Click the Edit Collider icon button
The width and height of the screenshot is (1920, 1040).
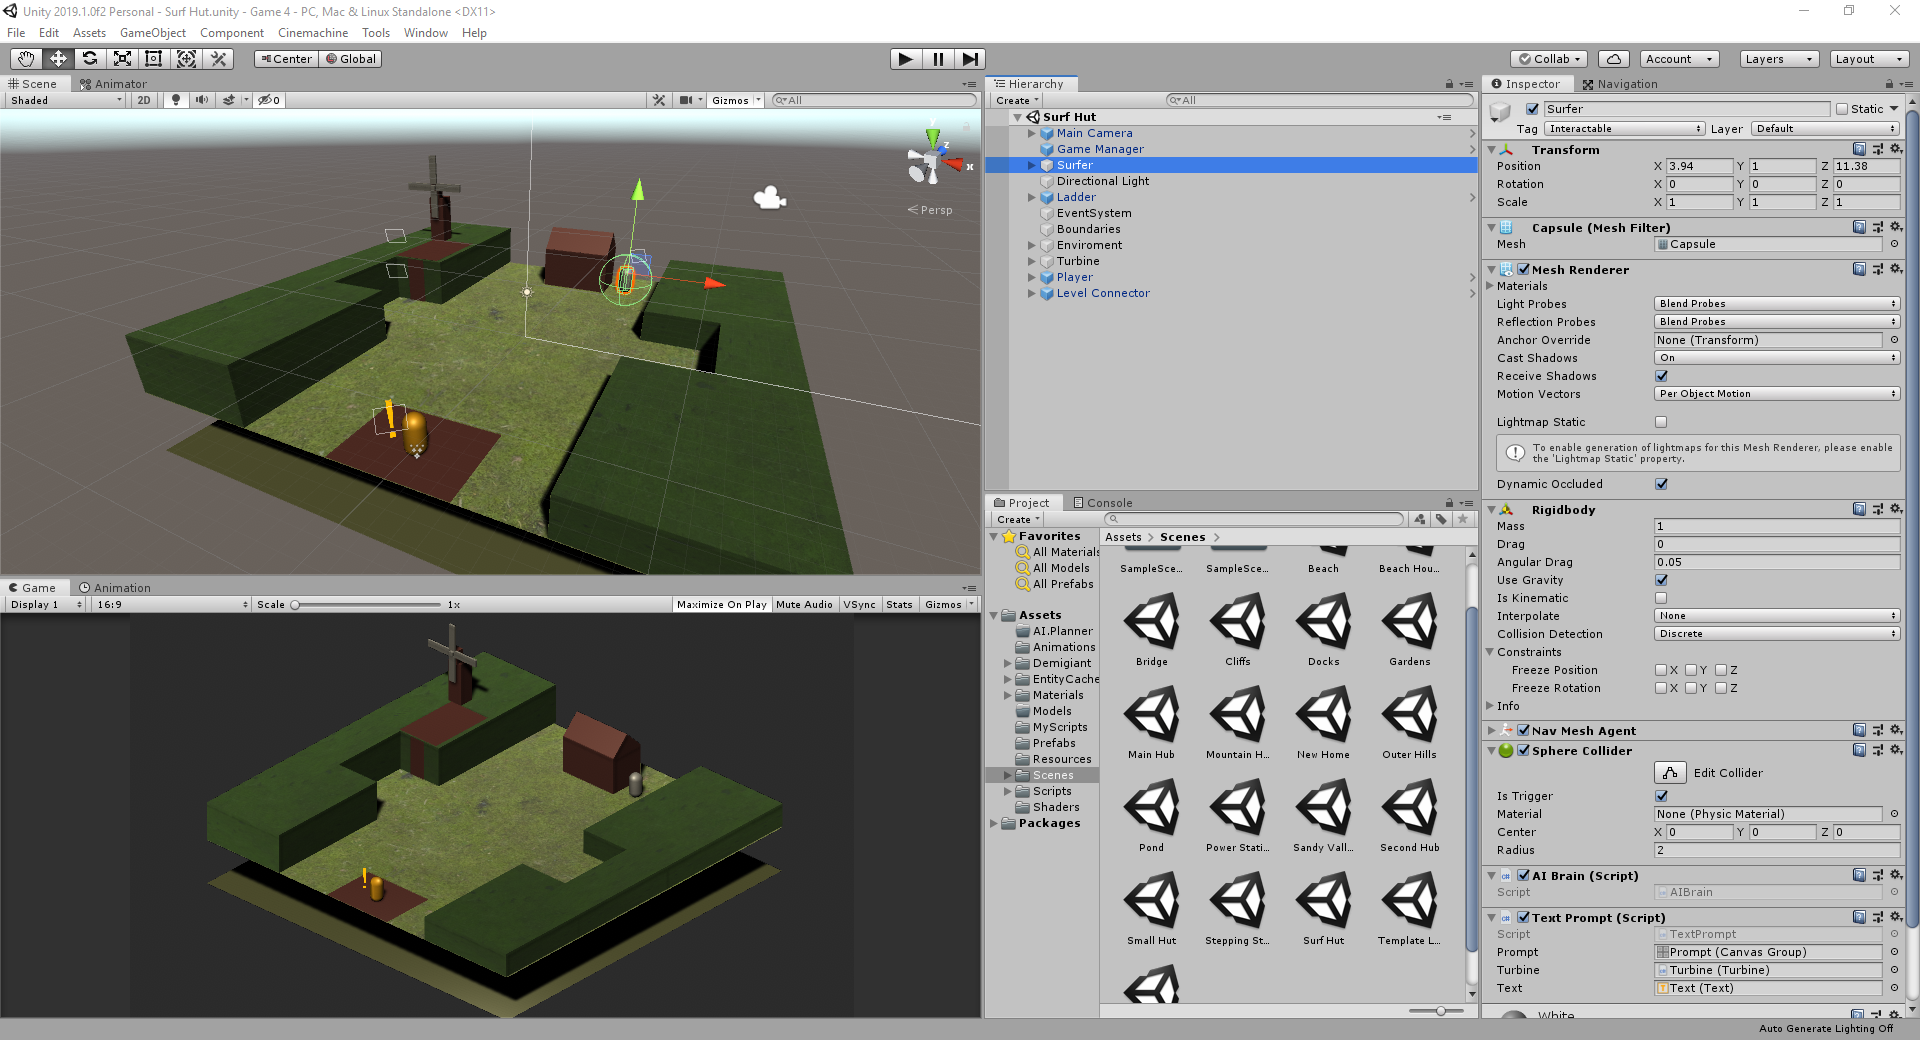point(1670,773)
